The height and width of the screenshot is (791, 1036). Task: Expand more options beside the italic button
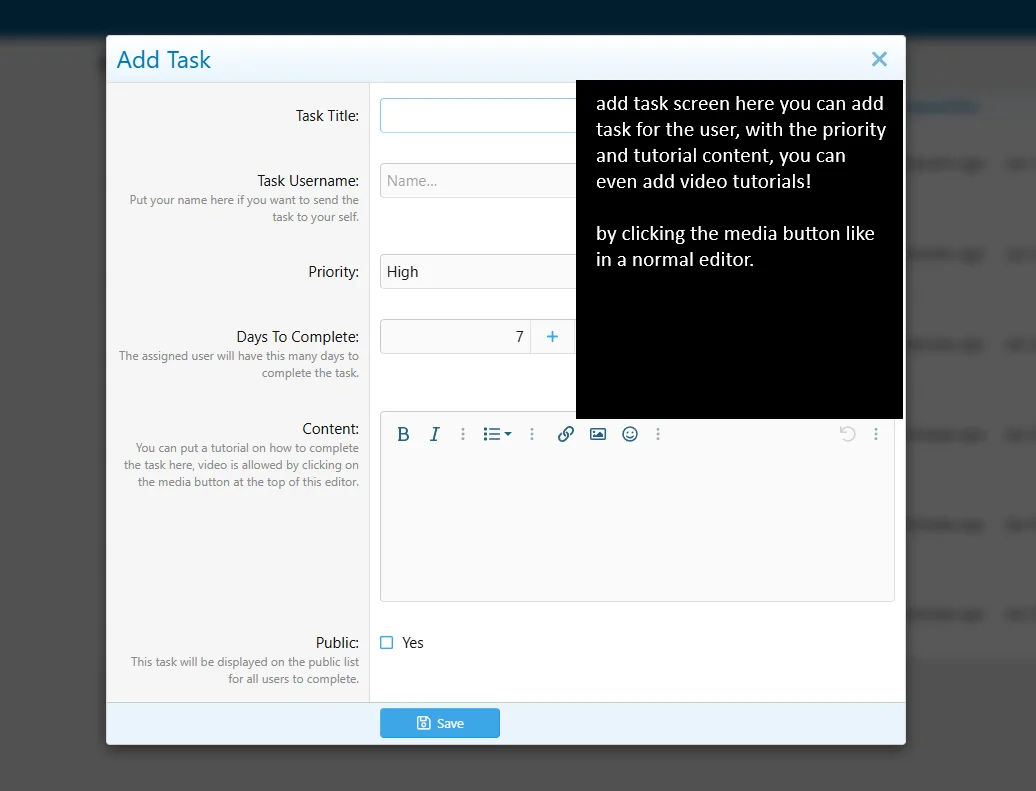463,434
